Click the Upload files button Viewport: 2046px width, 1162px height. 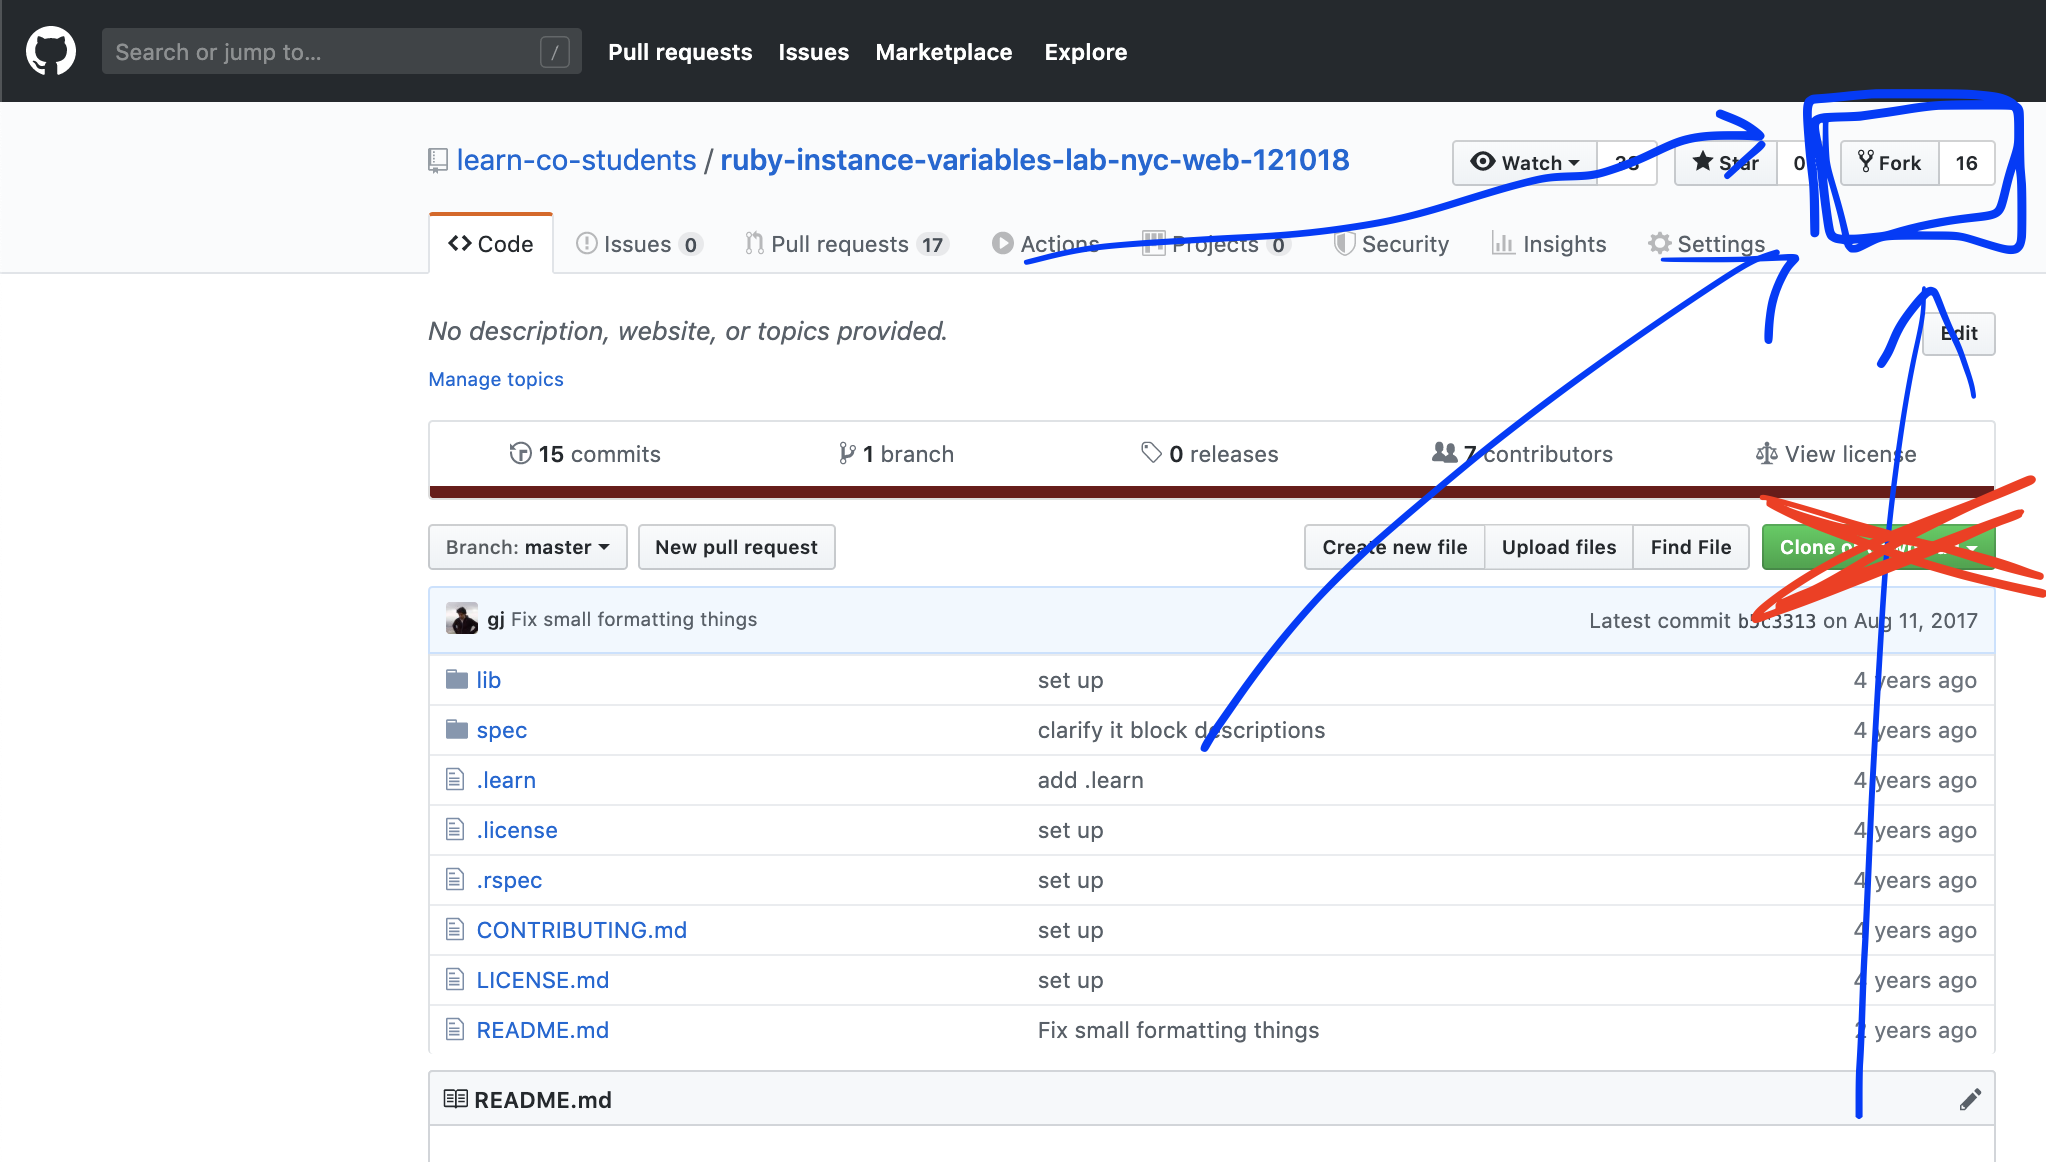(1558, 547)
